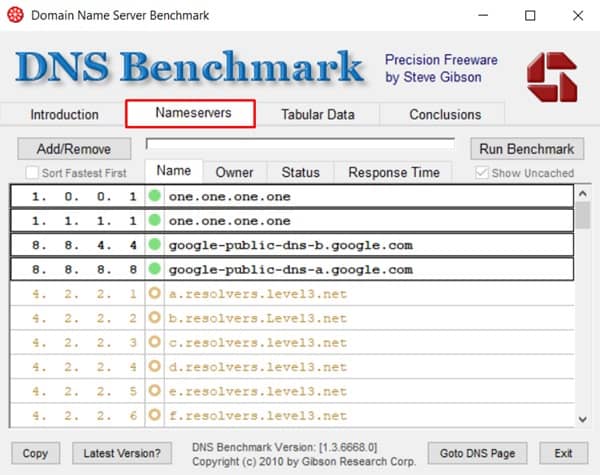Click the red app icon in title bar

[15, 15]
